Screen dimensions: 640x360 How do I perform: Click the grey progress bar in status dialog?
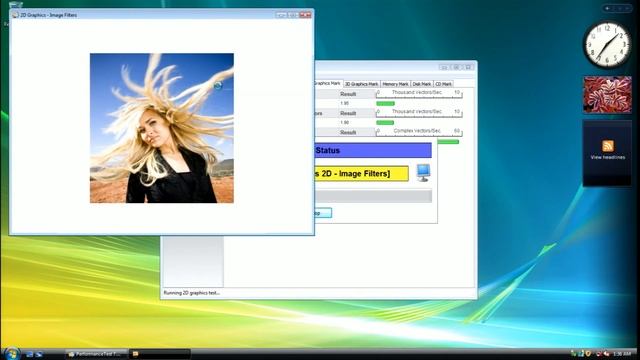pos(373,196)
